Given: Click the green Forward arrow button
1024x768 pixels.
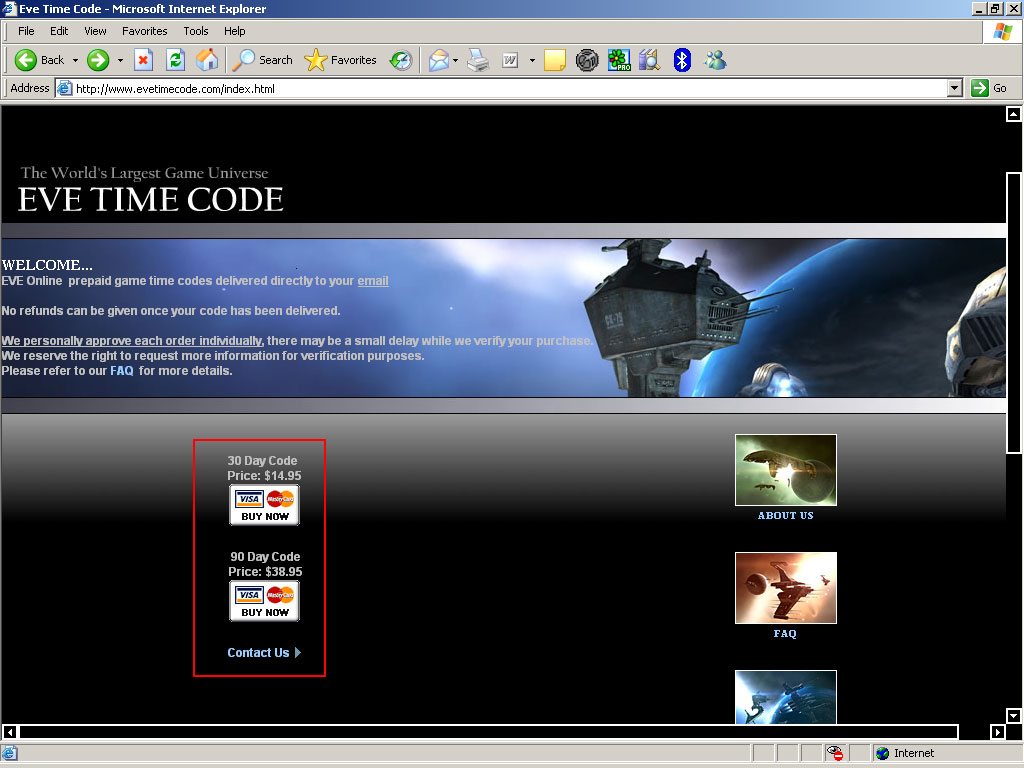Looking at the screenshot, I should click(x=98, y=60).
